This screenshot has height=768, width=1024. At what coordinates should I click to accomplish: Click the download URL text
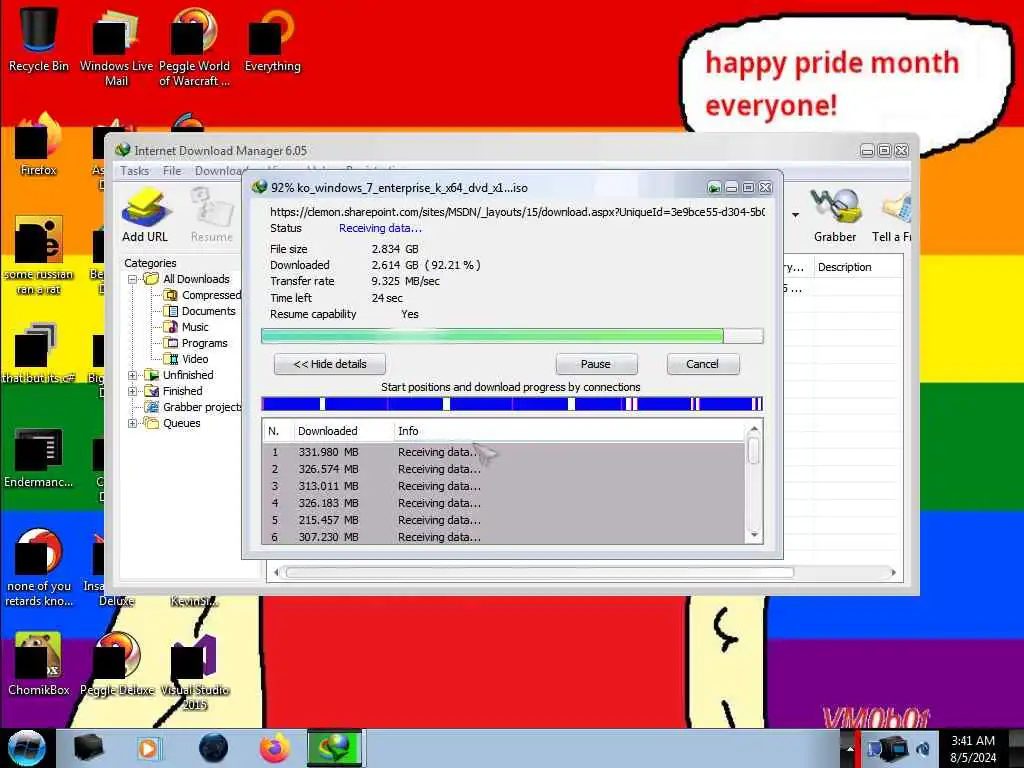[x=517, y=212]
